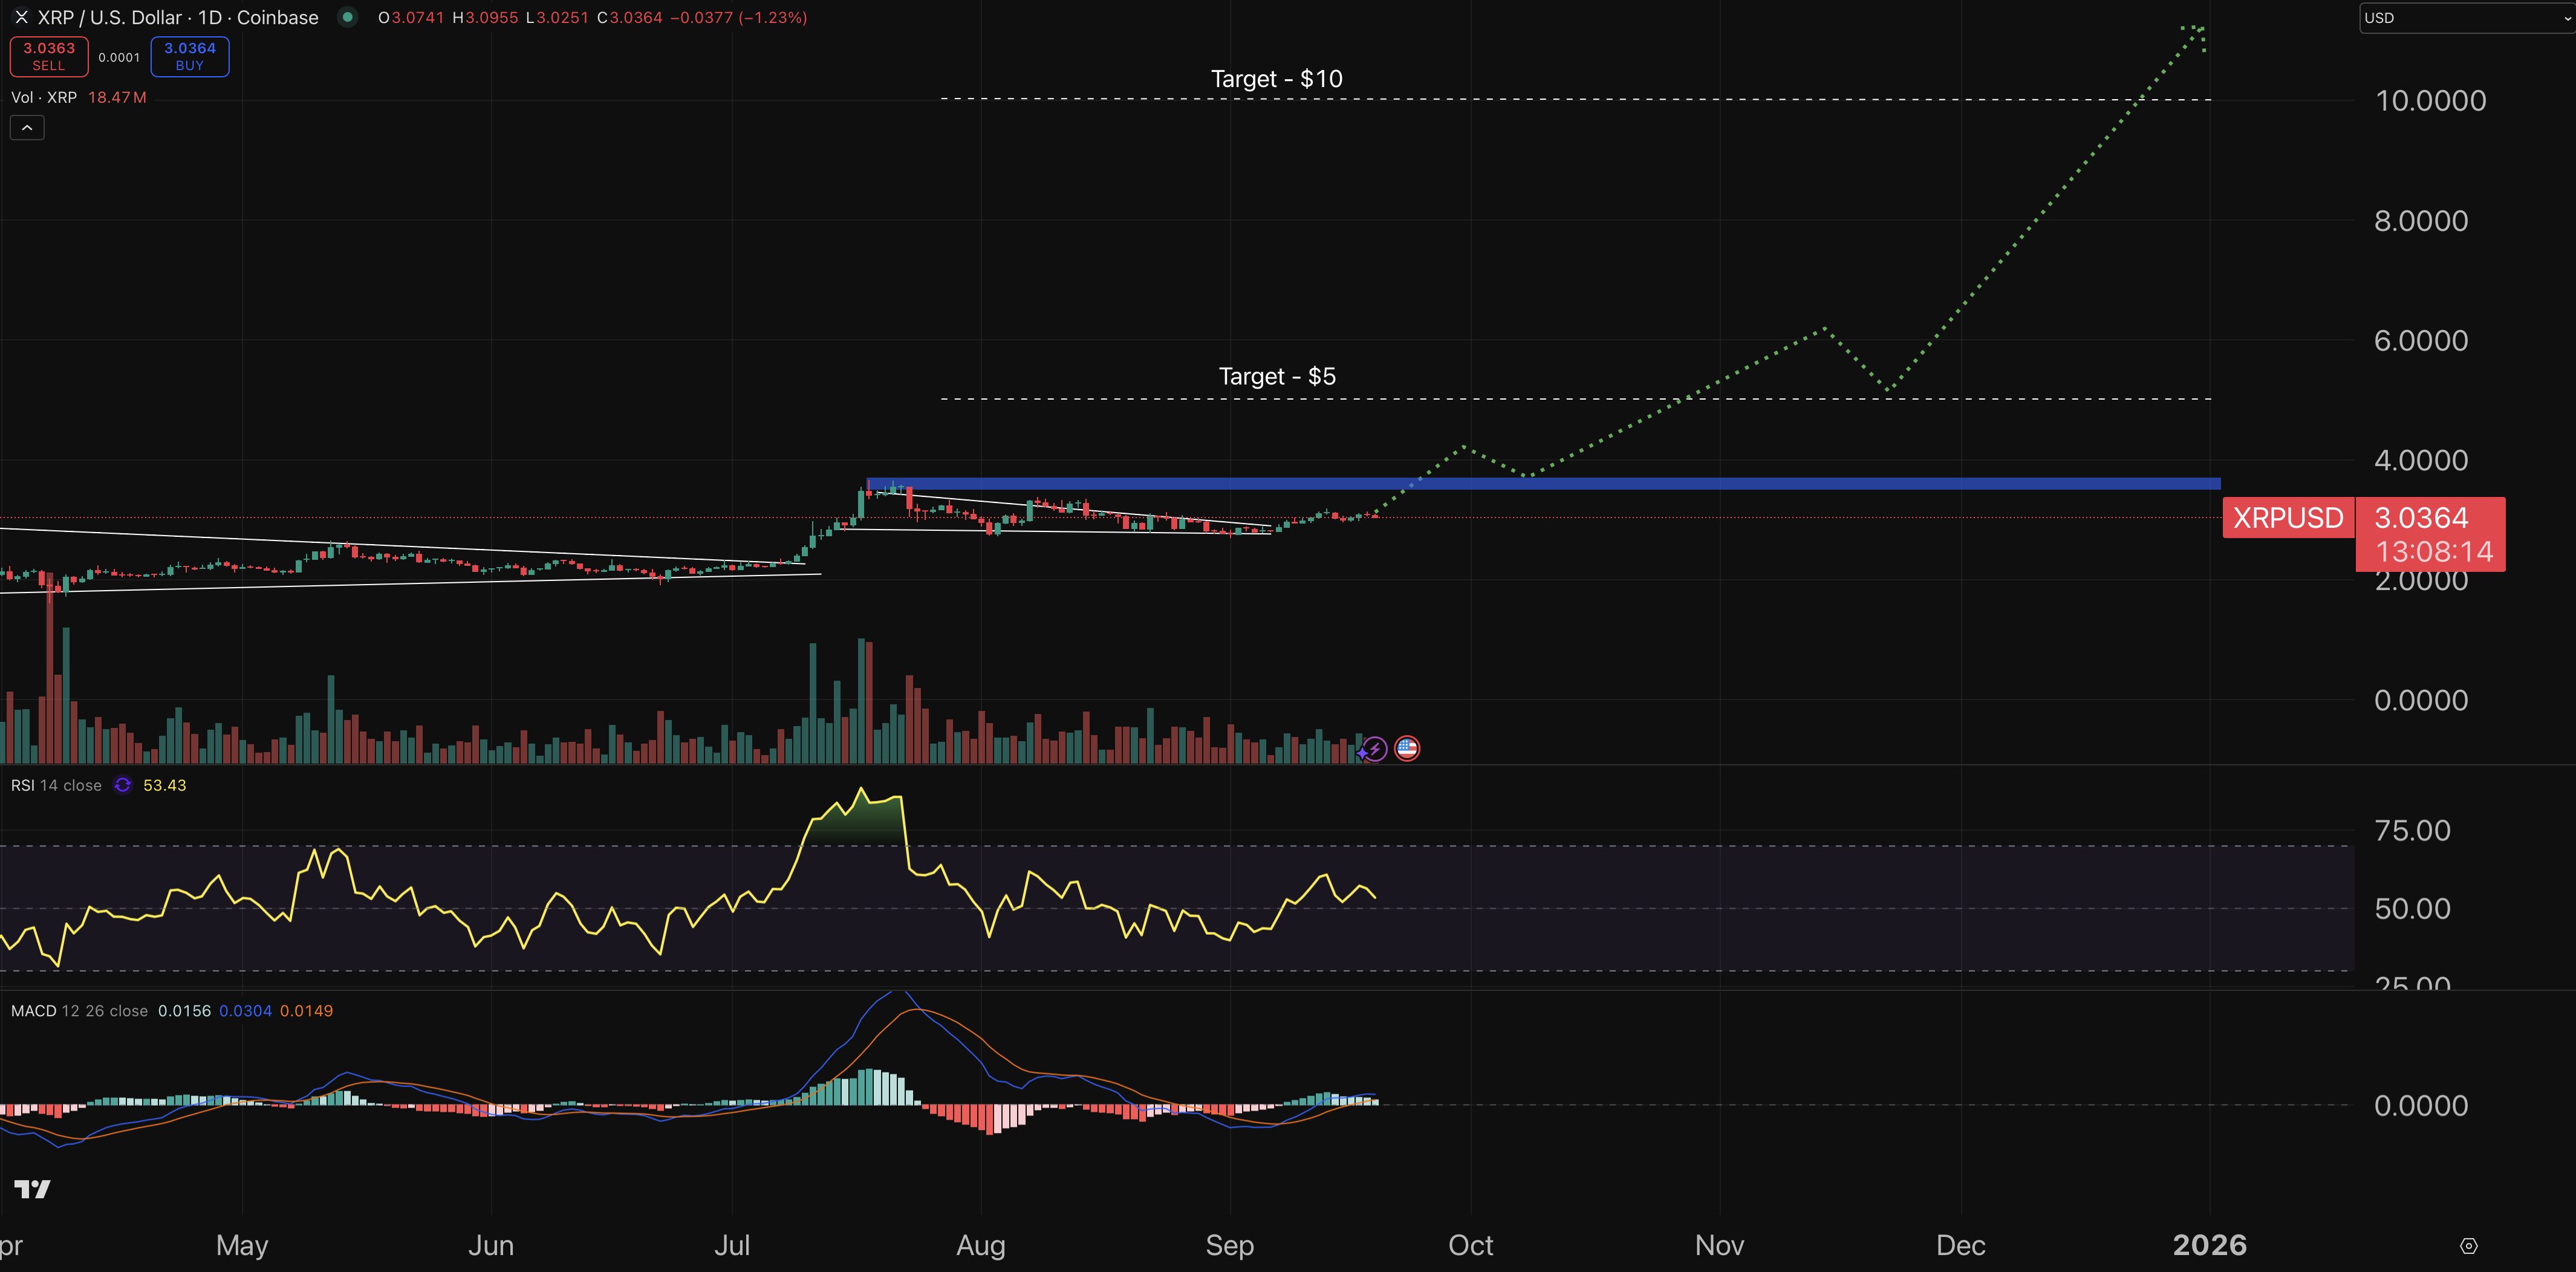The height and width of the screenshot is (1272, 2576).
Task: Click the MACD signal value 0.0149
Action: 306,1011
